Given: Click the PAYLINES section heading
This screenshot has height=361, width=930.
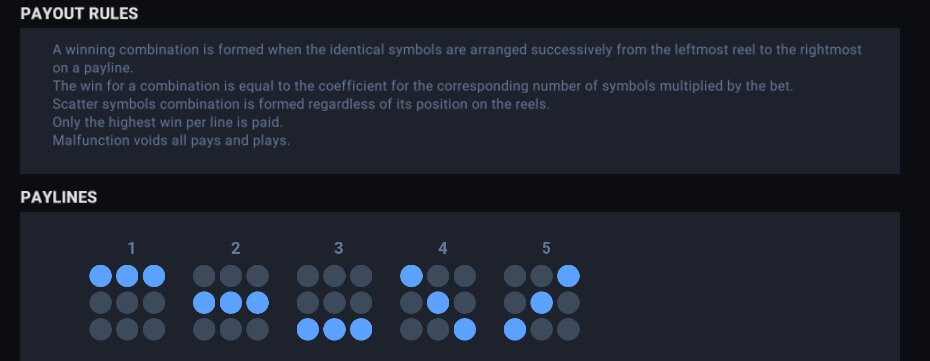Looking at the screenshot, I should pyautogui.click(x=59, y=197).
